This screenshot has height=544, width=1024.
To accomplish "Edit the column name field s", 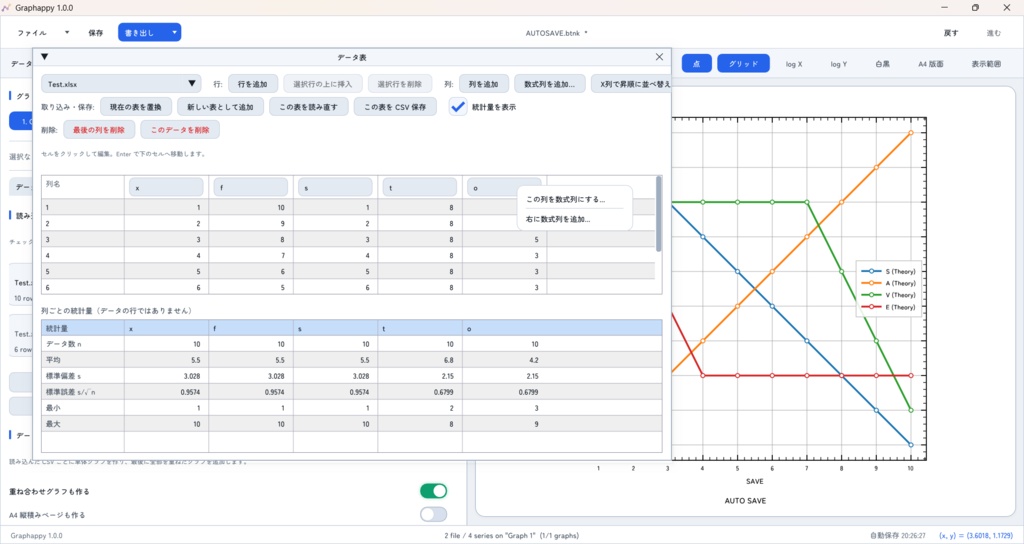I will (x=335, y=187).
